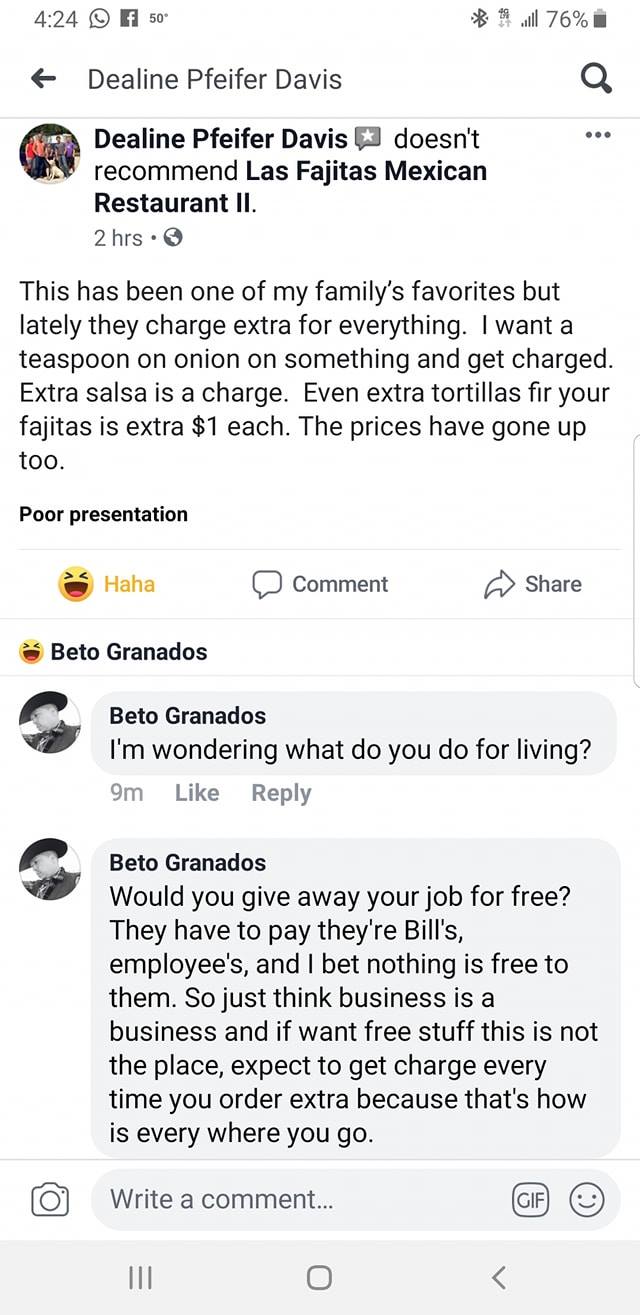Image resolution: width=640 pixels, height=1315 pixels.
Task: Open the emoji smiley picker
Action: click(587, 1199)
